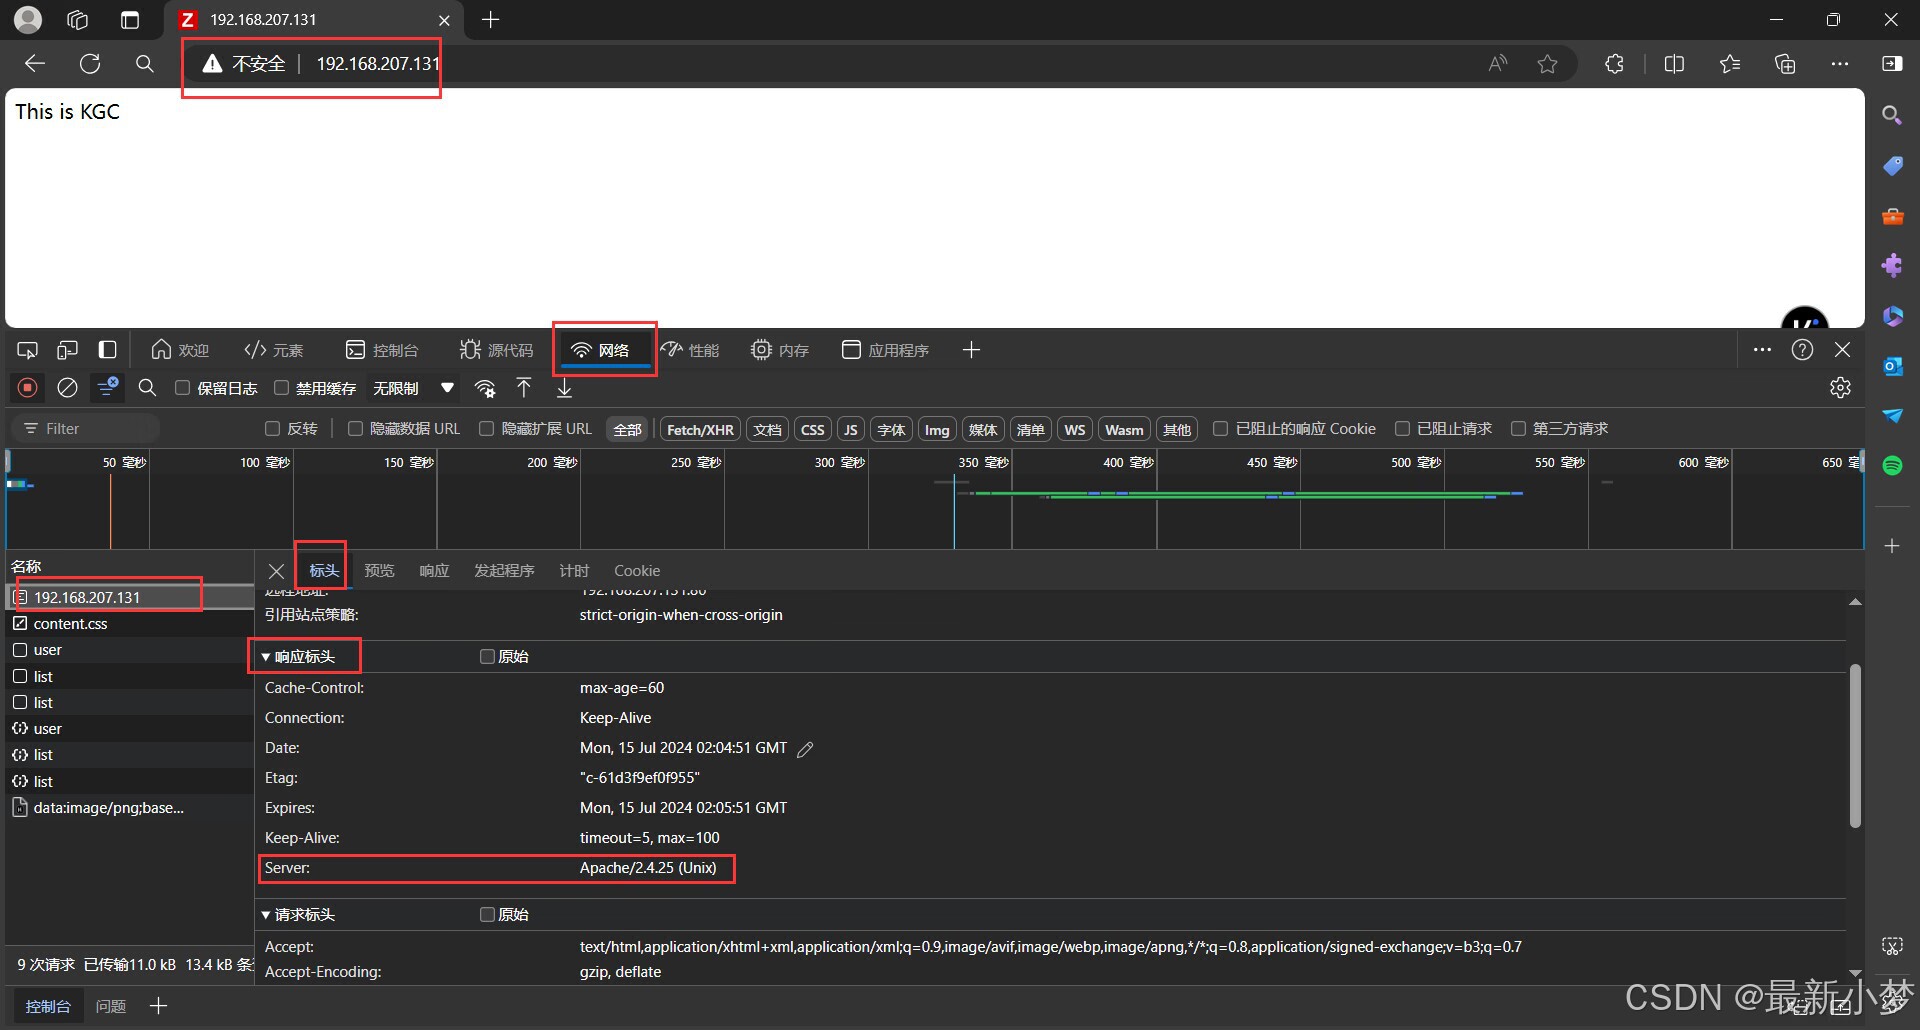Viewport: 1920px width, 1030px height.
Task: Click the browser address bar URL
Action: click(x=378, y=64)
